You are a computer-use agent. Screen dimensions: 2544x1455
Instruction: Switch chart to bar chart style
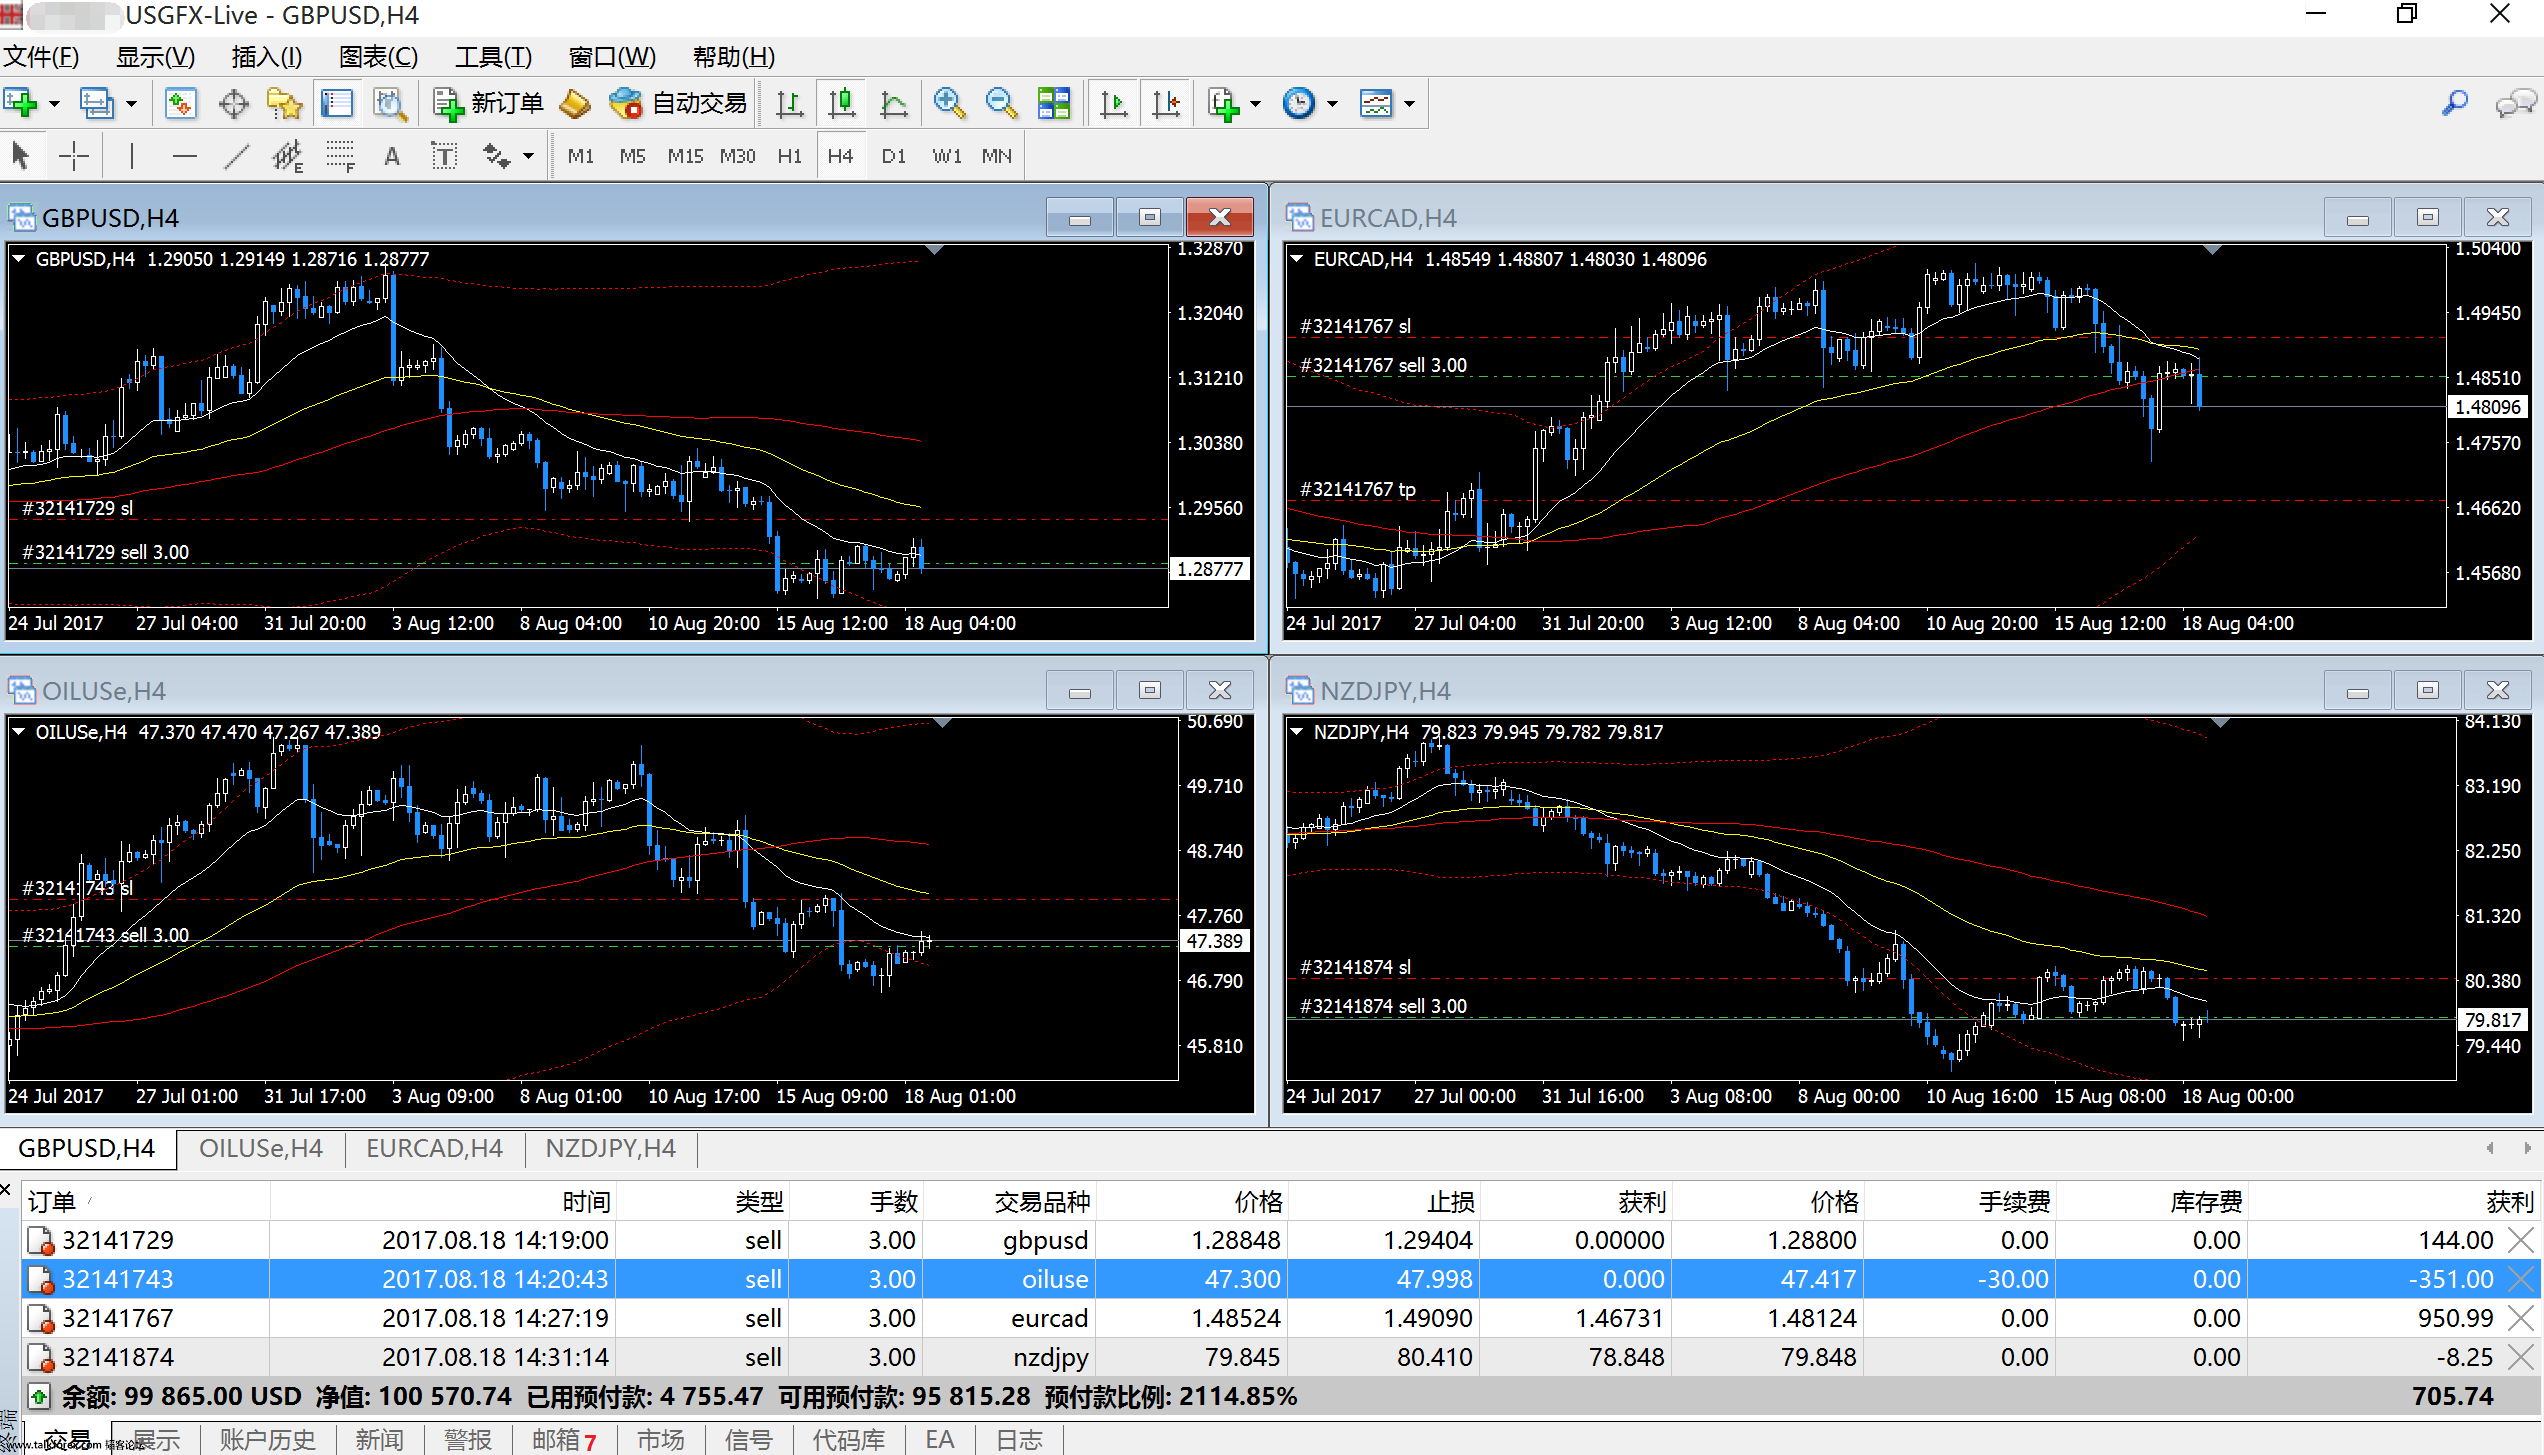790,103
